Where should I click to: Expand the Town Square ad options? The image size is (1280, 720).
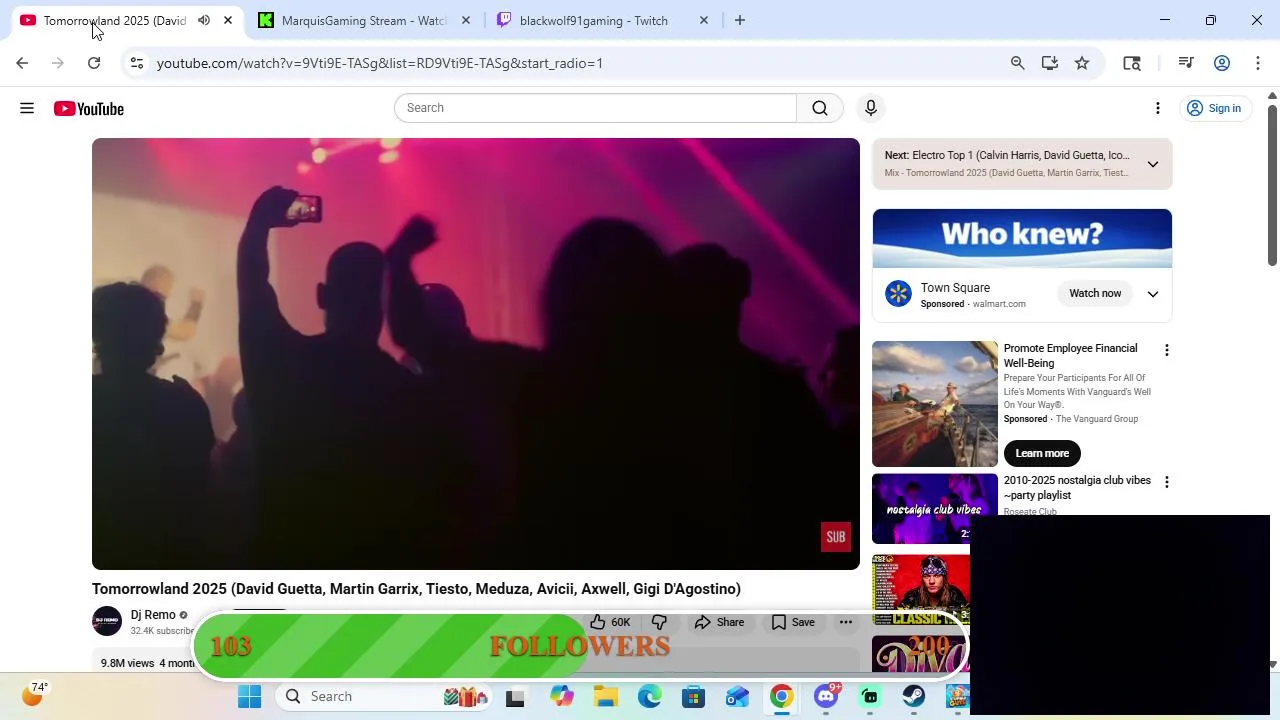(1153, 294)
